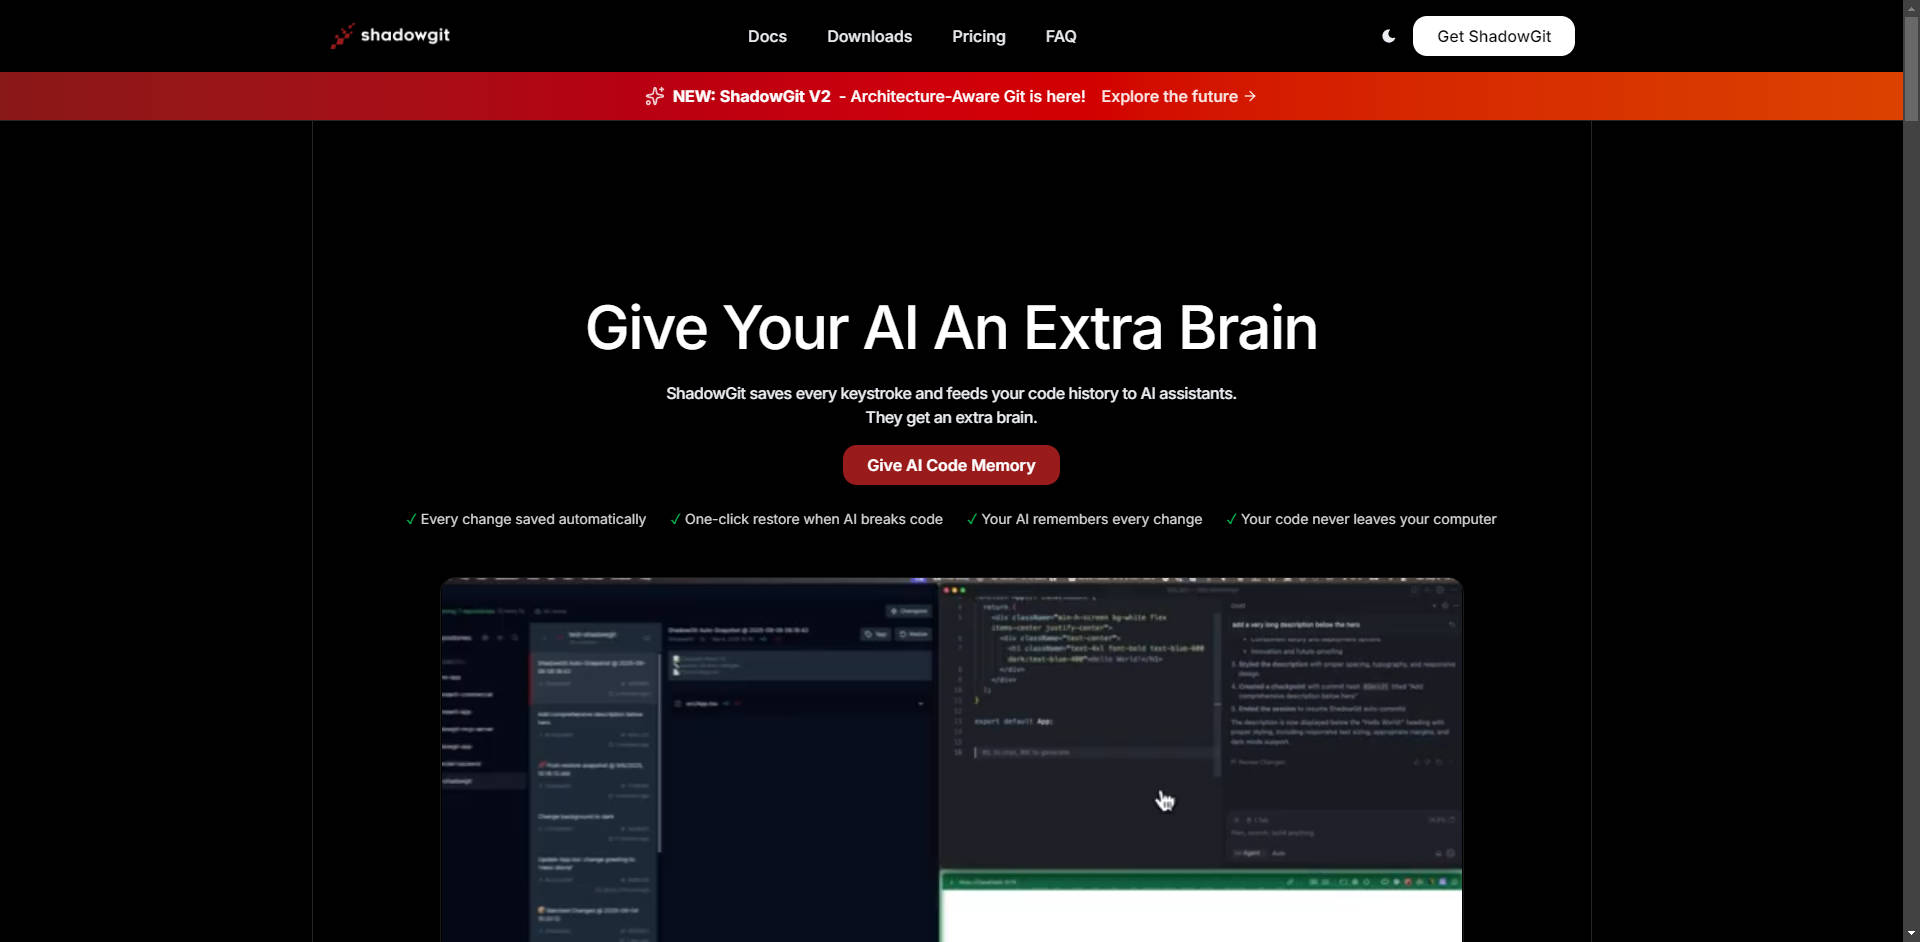The height and width of the screenshot is (942, 1920).
Task: Navigate to the FAQ page
Action: (x=1060, y=36)
